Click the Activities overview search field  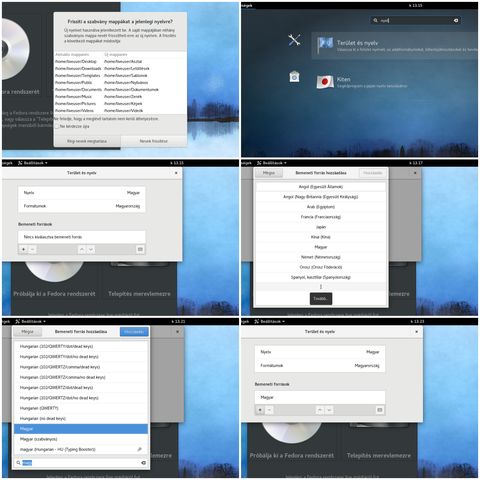point(416,20)
